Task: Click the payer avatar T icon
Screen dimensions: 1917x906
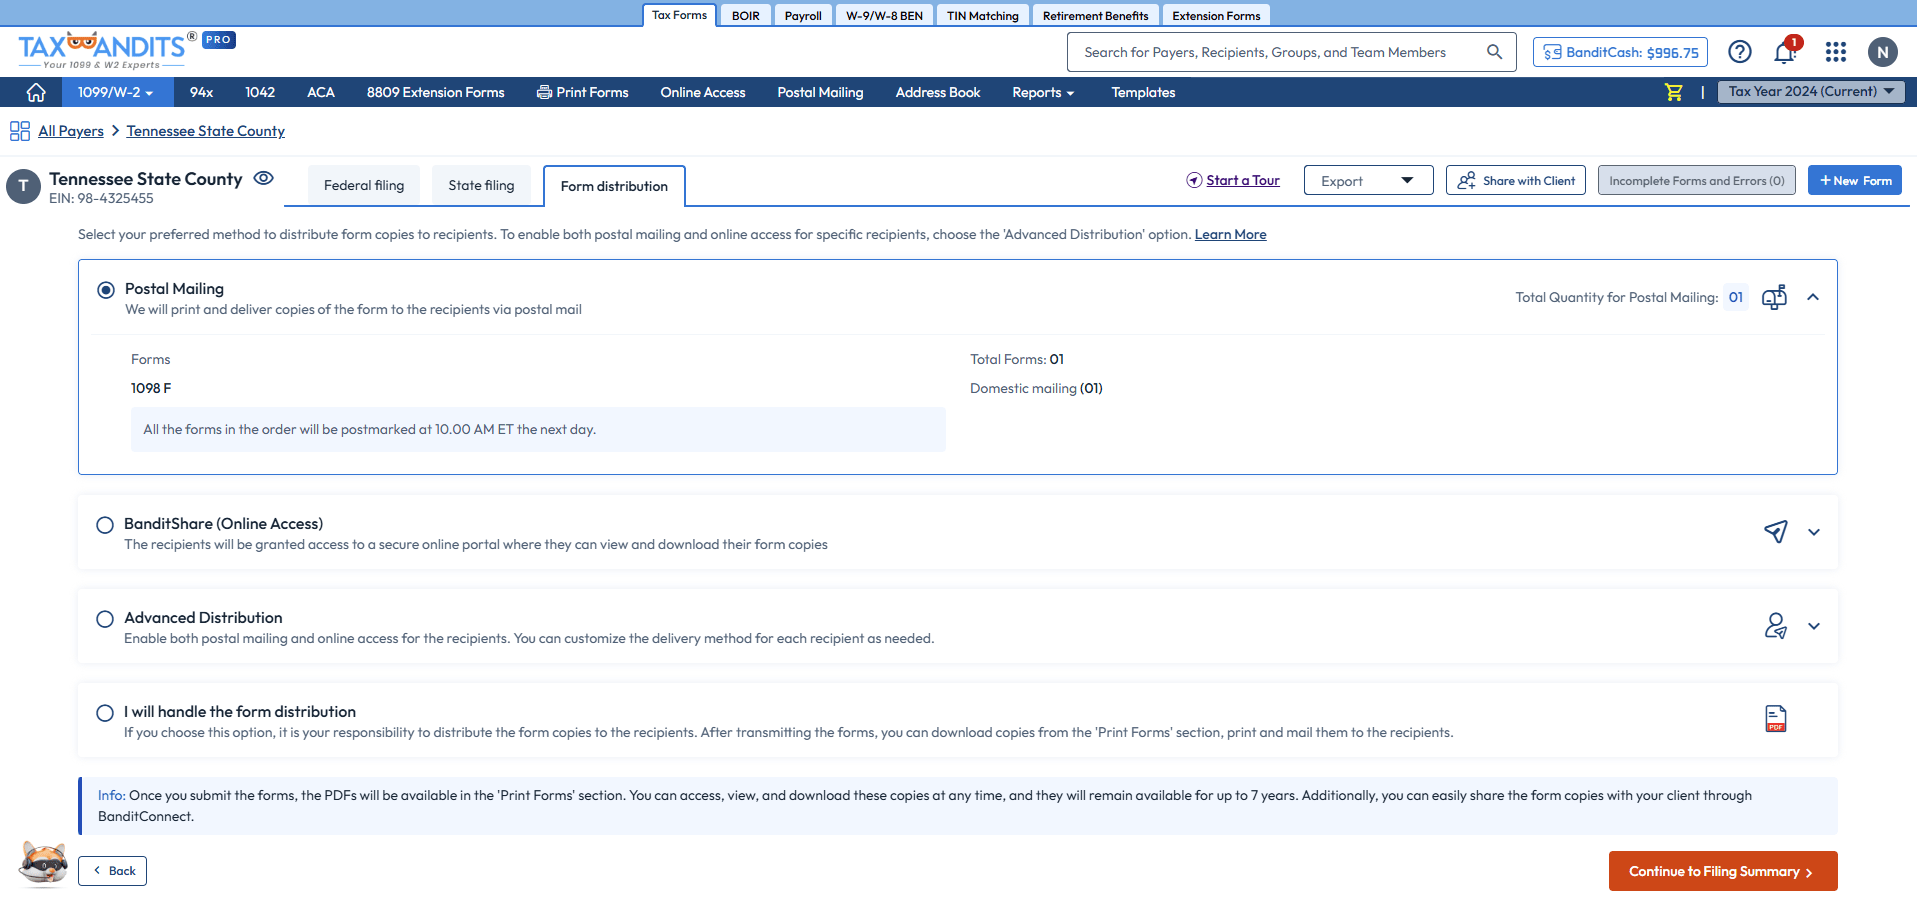Action: [23, 187]
